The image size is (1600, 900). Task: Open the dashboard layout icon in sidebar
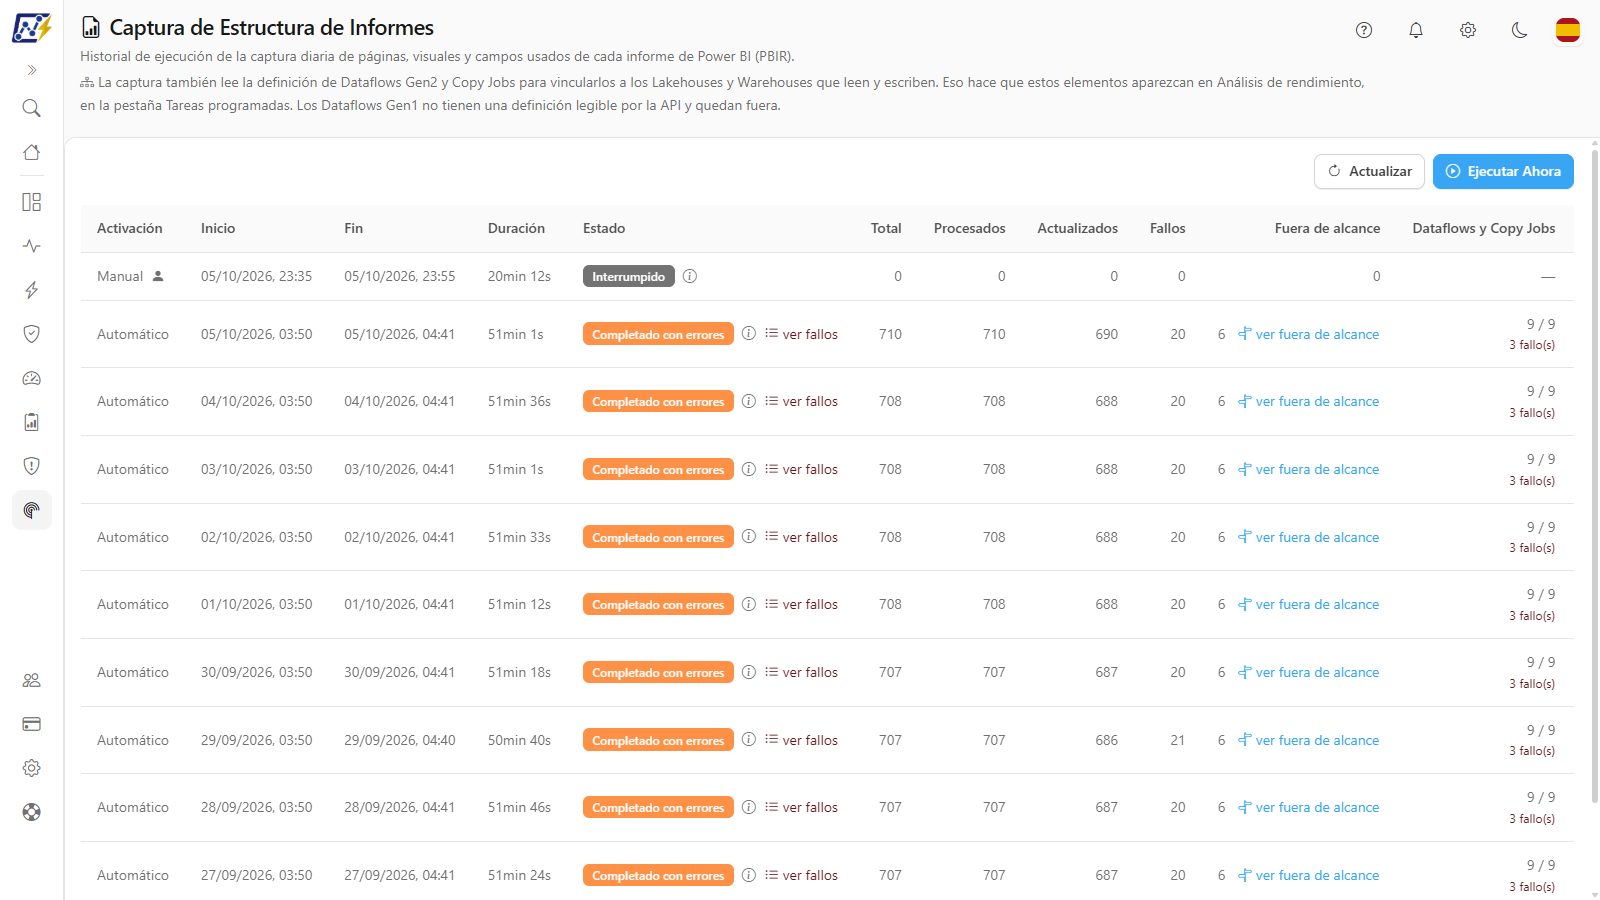(32, 202)
